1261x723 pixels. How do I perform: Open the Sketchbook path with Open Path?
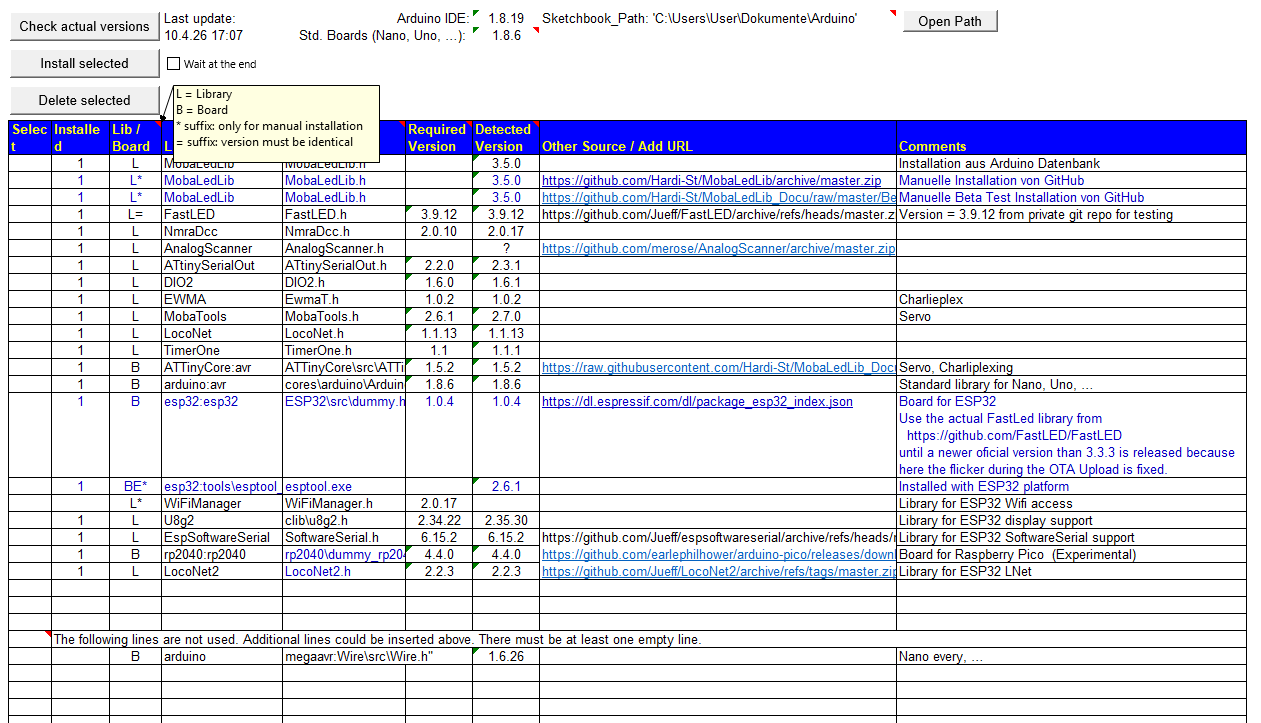pos(949,21)
